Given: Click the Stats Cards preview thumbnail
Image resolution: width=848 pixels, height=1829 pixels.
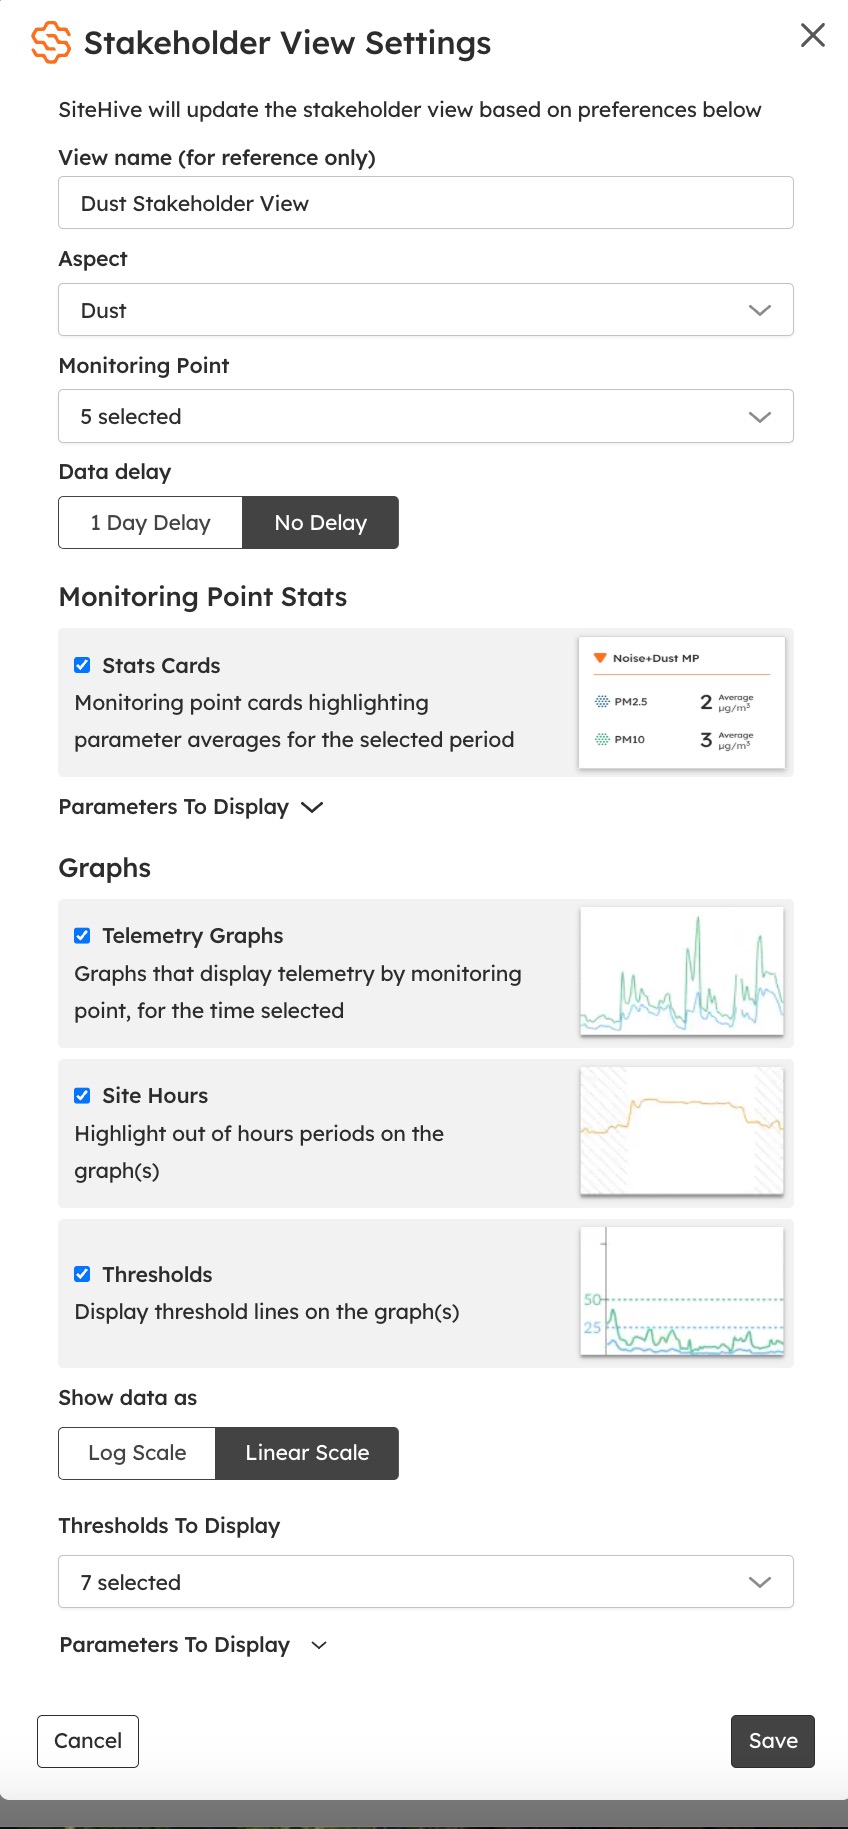Looking at the screenshot, I should click(681, 702).
